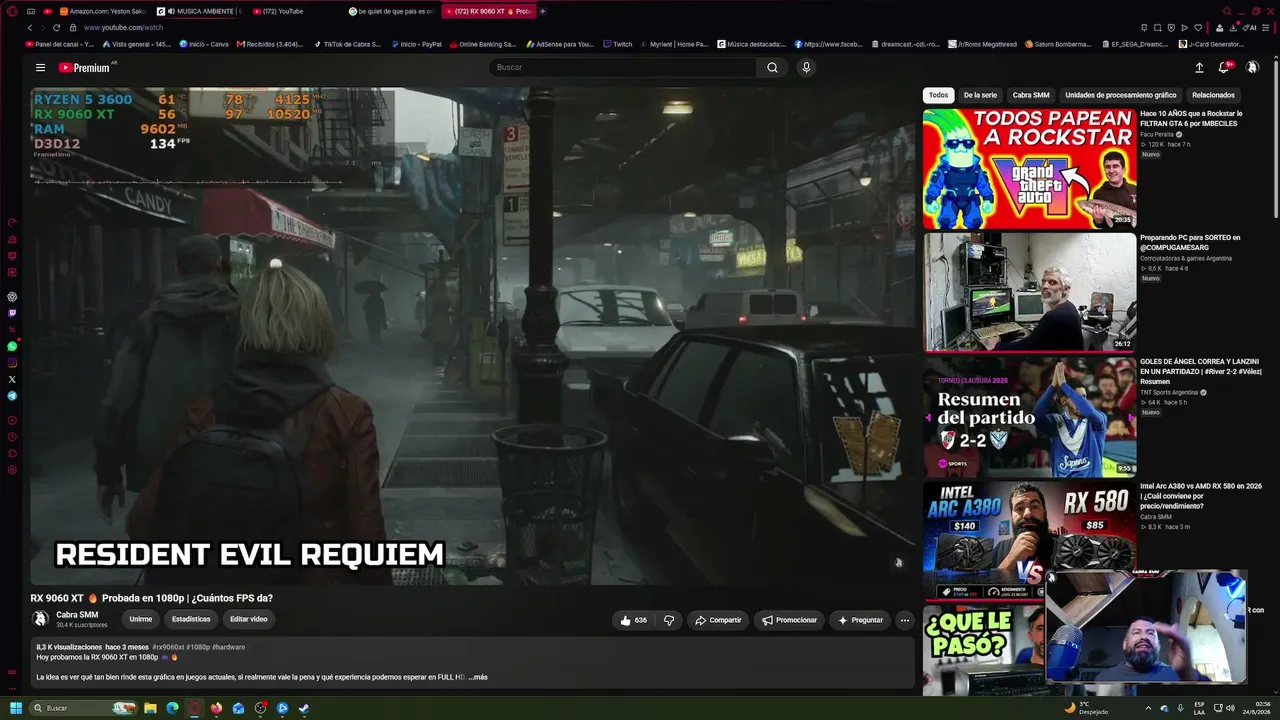This screenshot has height=720, width=1280.
Task: Click the YouTube search input field
Action: (x=623, y=67)
